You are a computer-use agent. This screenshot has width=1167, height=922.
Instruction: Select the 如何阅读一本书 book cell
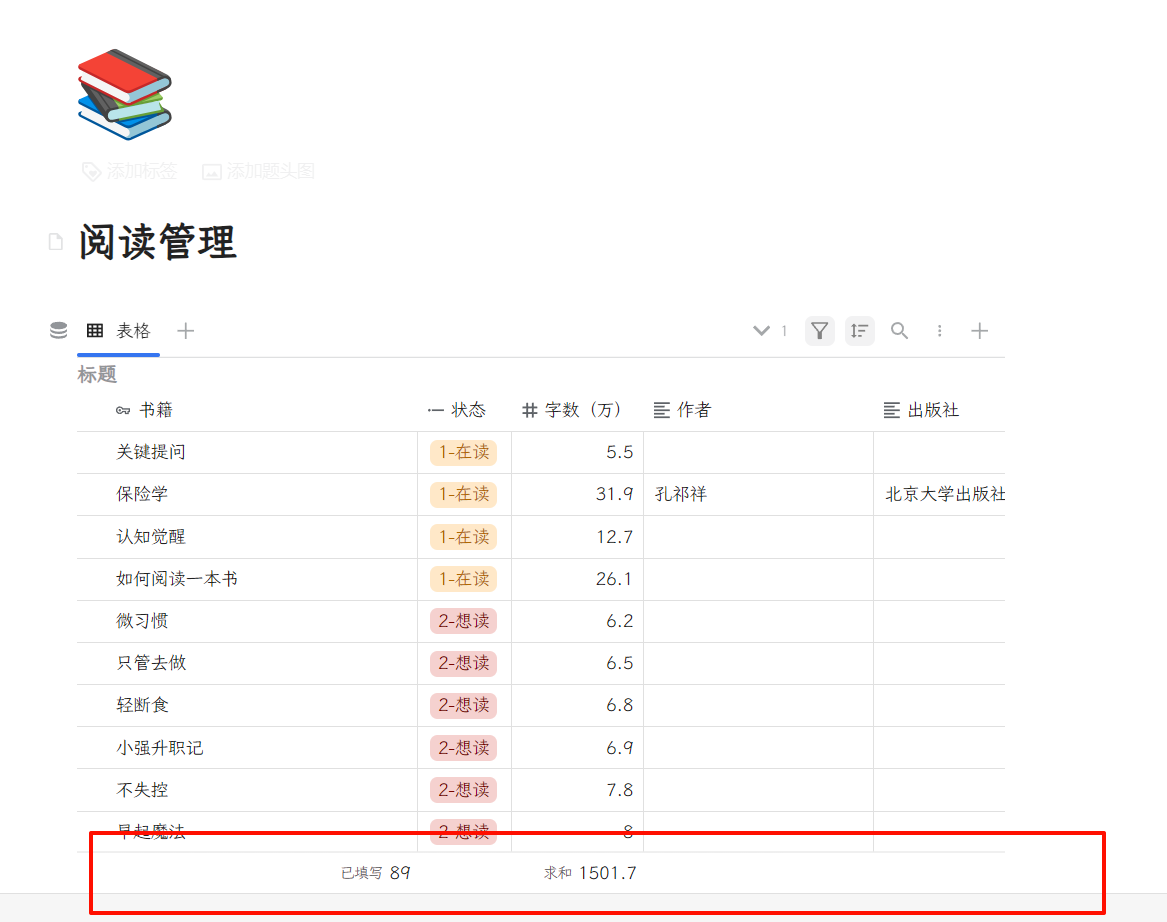(x=247, y=579)
